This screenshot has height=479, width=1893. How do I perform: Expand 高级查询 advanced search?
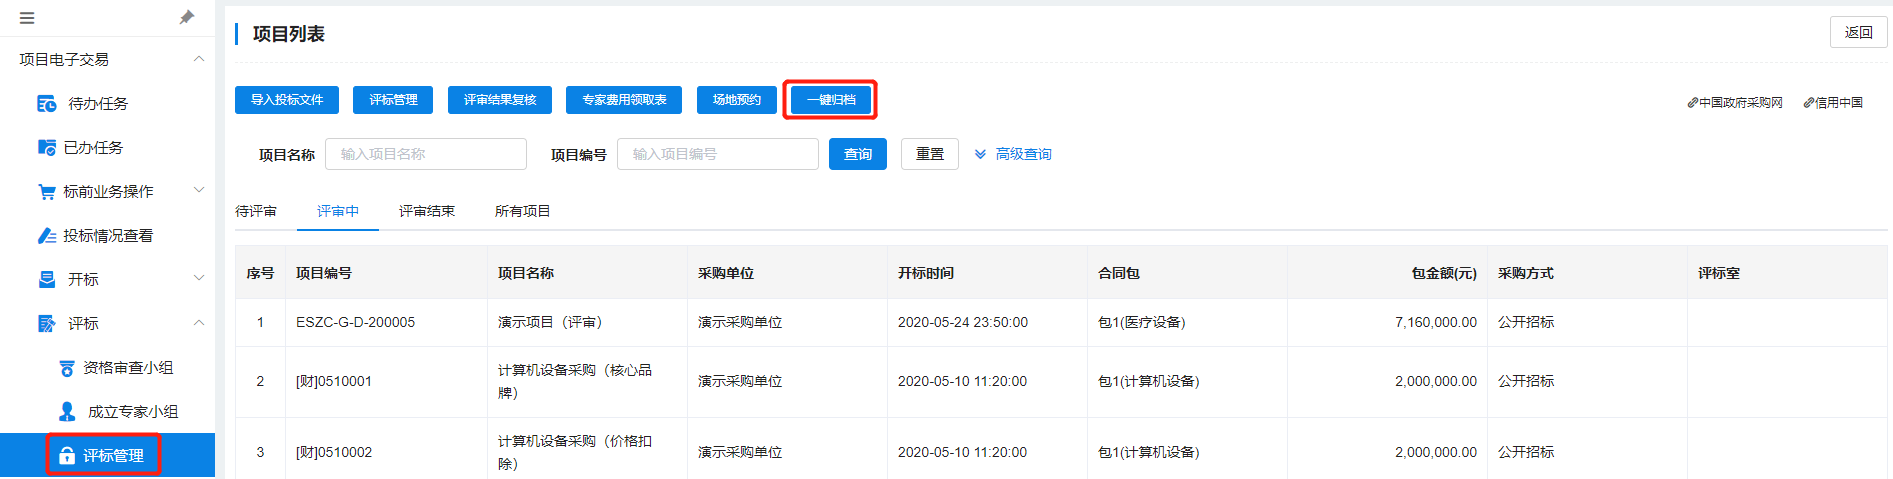tap(1013, 154)
